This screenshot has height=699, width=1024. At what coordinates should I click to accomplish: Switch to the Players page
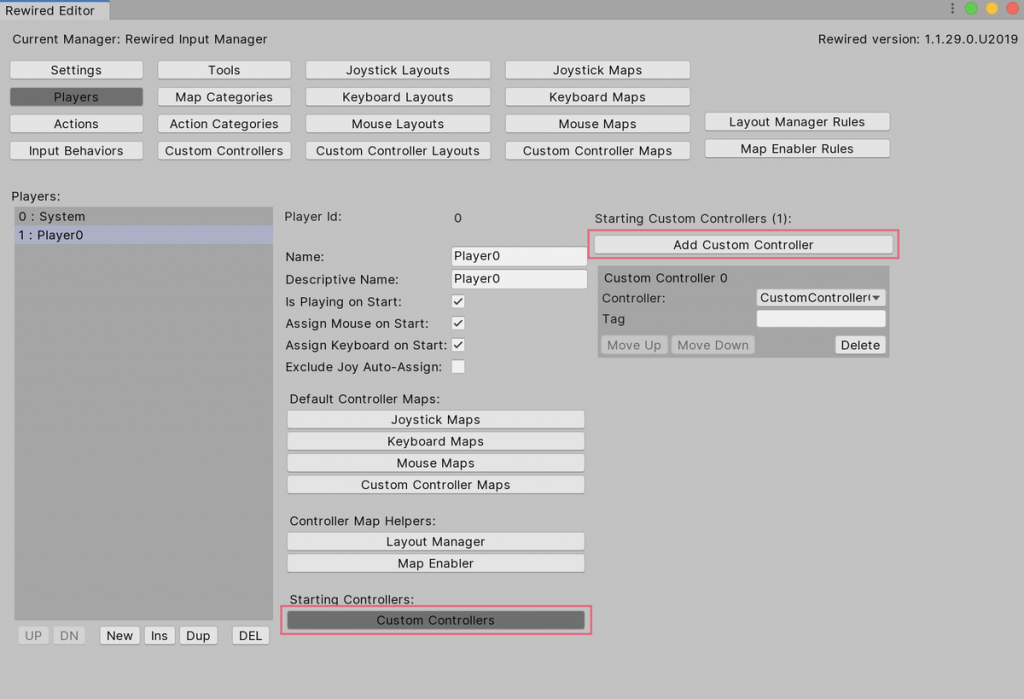76,97
